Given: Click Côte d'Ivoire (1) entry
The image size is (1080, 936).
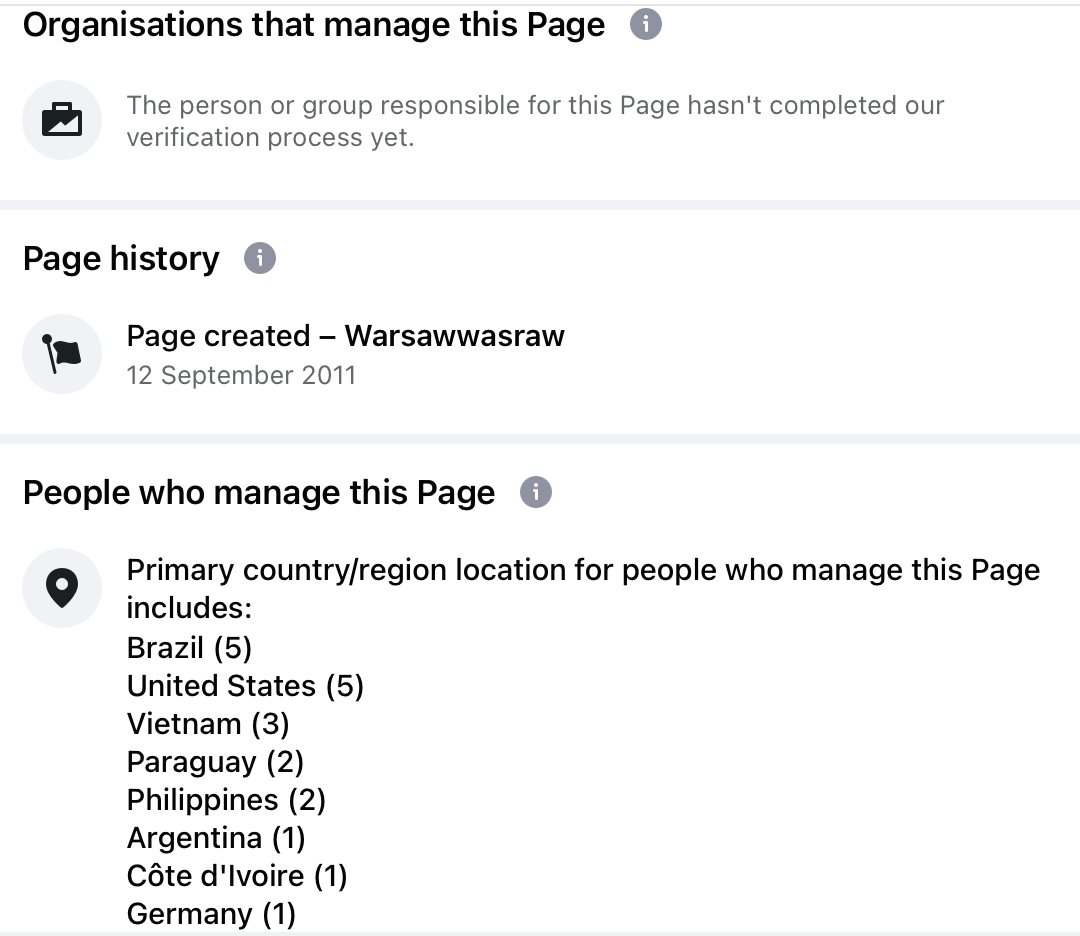Looking at the screenshot, I should [x=237, y=876].
